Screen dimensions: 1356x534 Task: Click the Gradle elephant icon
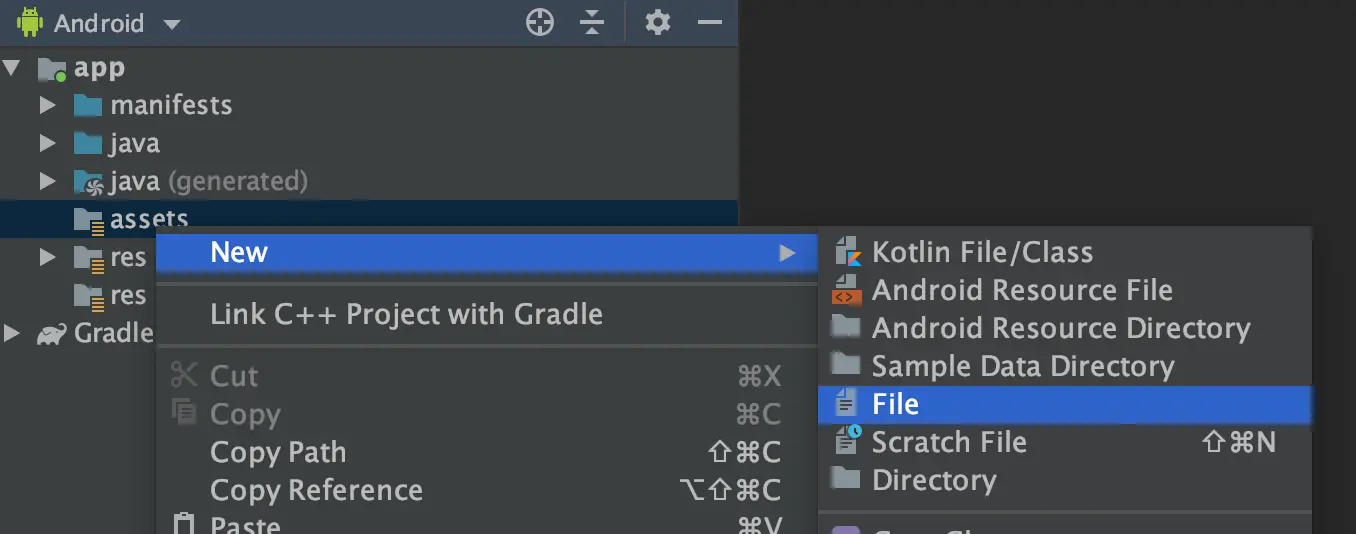point(52,334)
